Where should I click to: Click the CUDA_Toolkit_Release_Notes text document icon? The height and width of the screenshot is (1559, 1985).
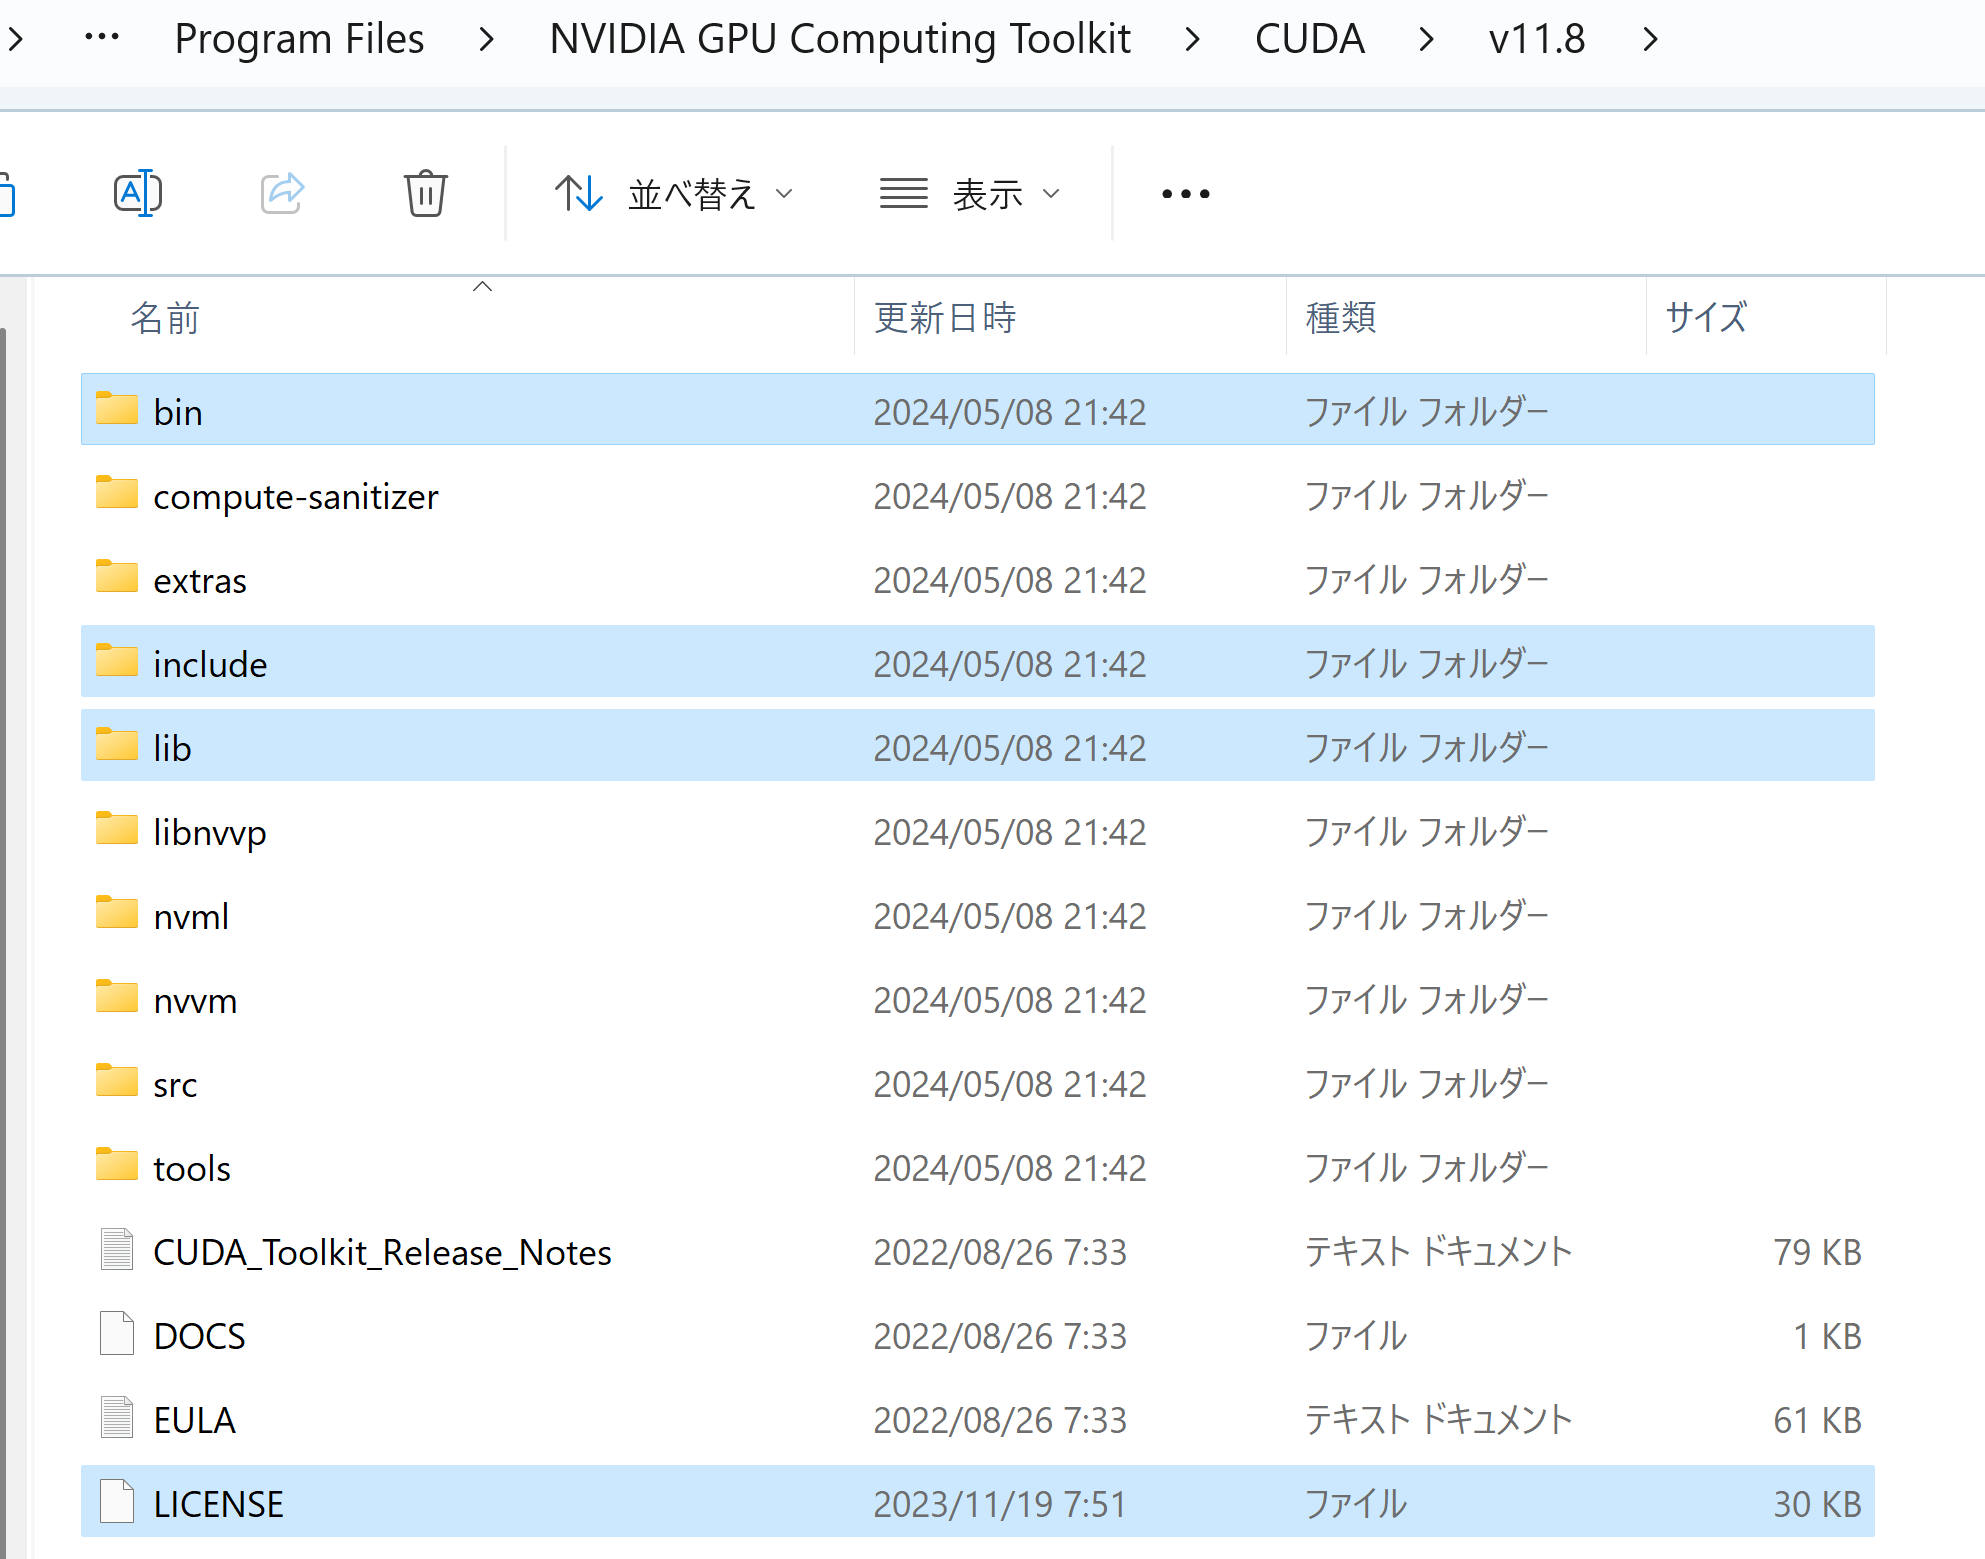tap(117, 1249)
